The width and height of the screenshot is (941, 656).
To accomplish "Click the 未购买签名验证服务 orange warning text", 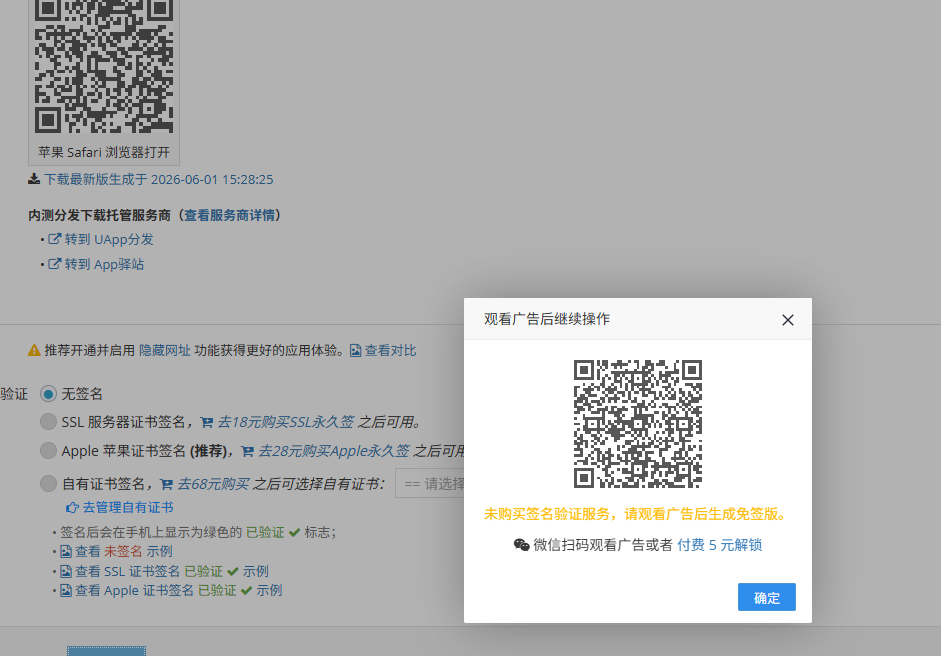I will (x=637, y=514).
